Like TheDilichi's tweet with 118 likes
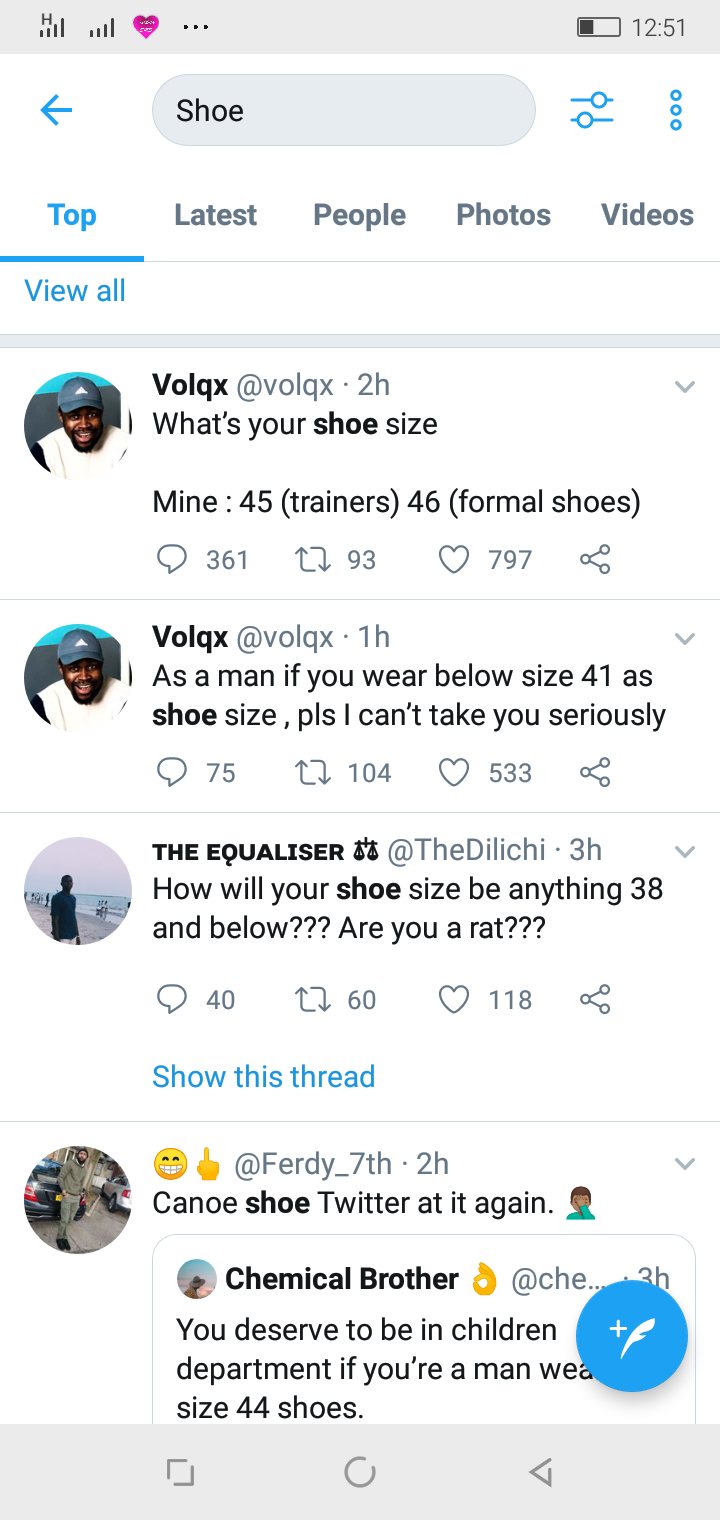Screen dimensions: 720x1520 [x=454, y=999]
